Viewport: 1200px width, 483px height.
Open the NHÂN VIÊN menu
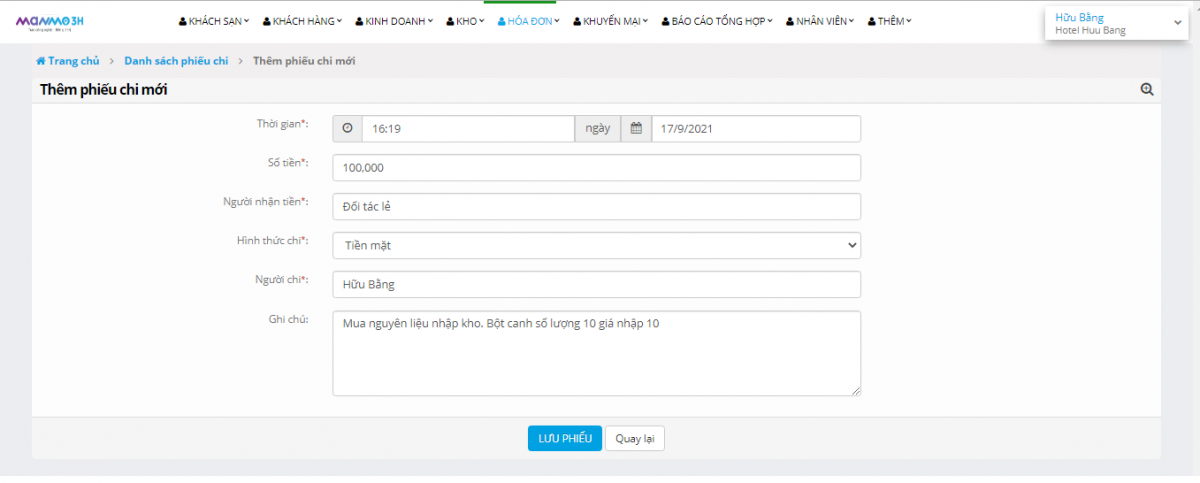pyautogui.click(x=820, y=21)
